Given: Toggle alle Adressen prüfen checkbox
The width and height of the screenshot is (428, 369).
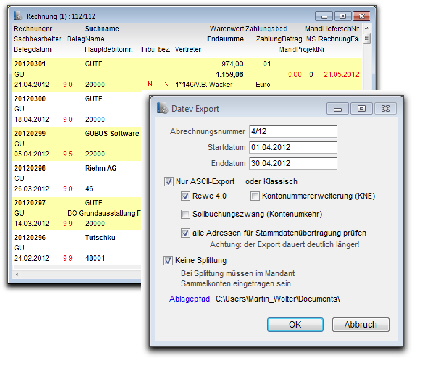Looking at the screenshot, I should [185, 233].
